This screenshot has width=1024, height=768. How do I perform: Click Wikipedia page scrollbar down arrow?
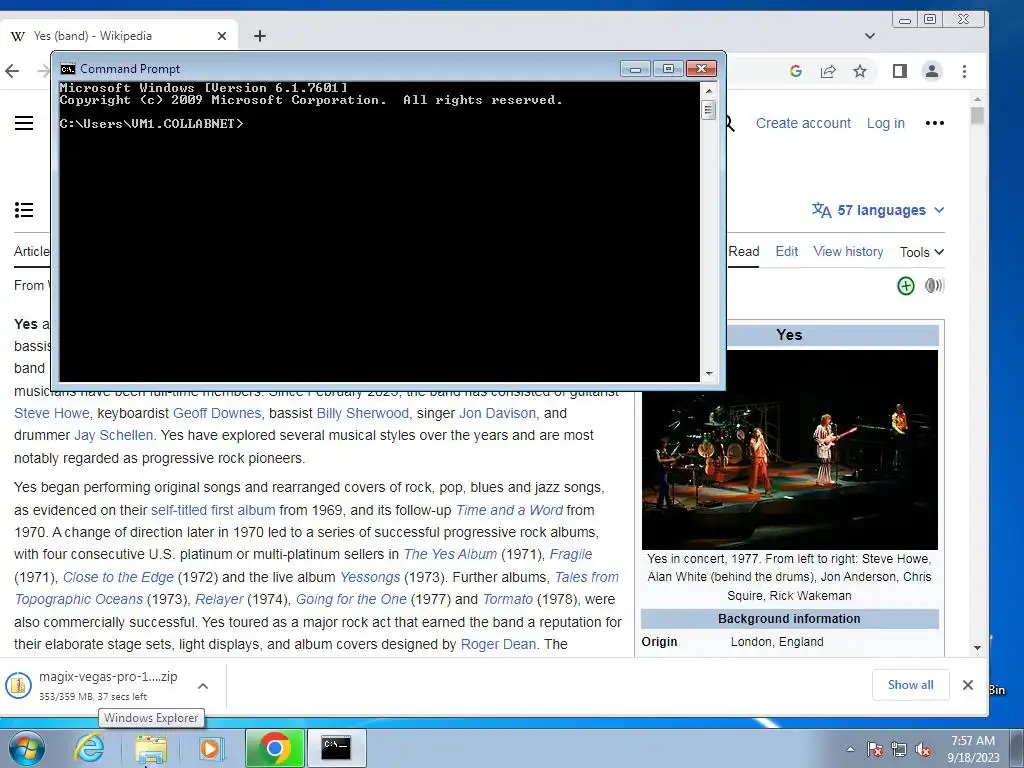pos(978,648)
